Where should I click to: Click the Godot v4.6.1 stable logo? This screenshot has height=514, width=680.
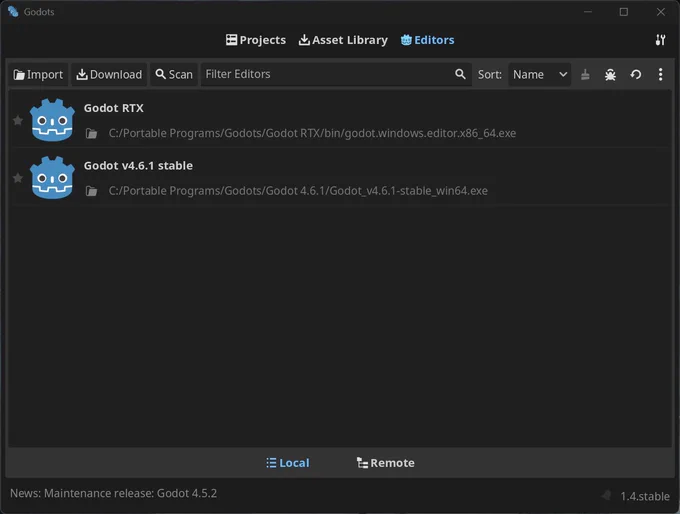click(52, 178)
